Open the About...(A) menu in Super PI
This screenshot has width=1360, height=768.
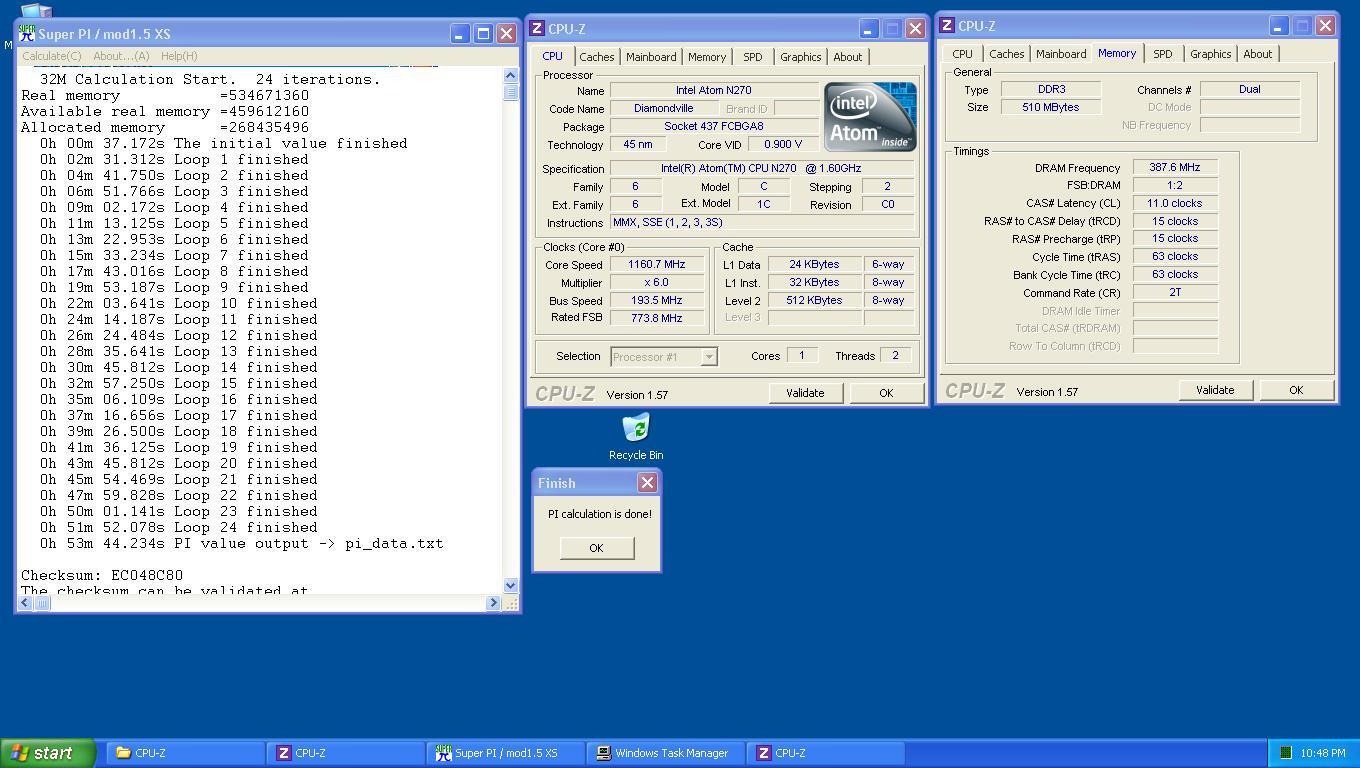pyautogui.click(x=121, y=56)
